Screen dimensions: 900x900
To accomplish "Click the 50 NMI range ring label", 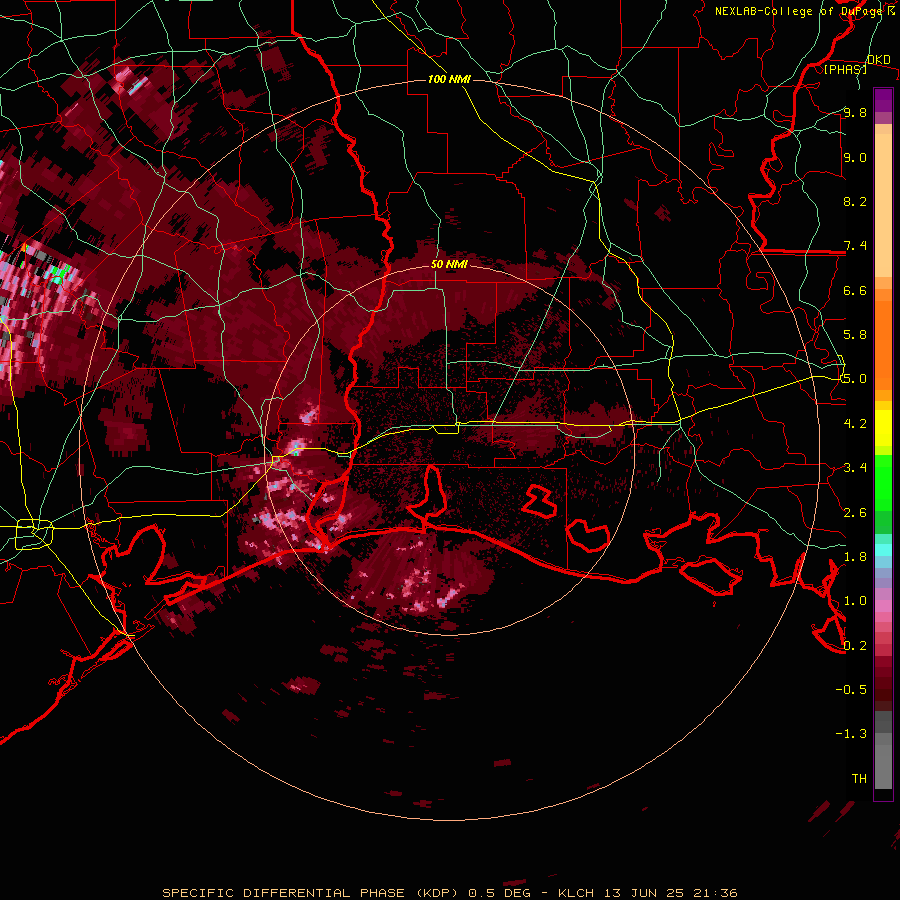I will (x=449, y=264).
